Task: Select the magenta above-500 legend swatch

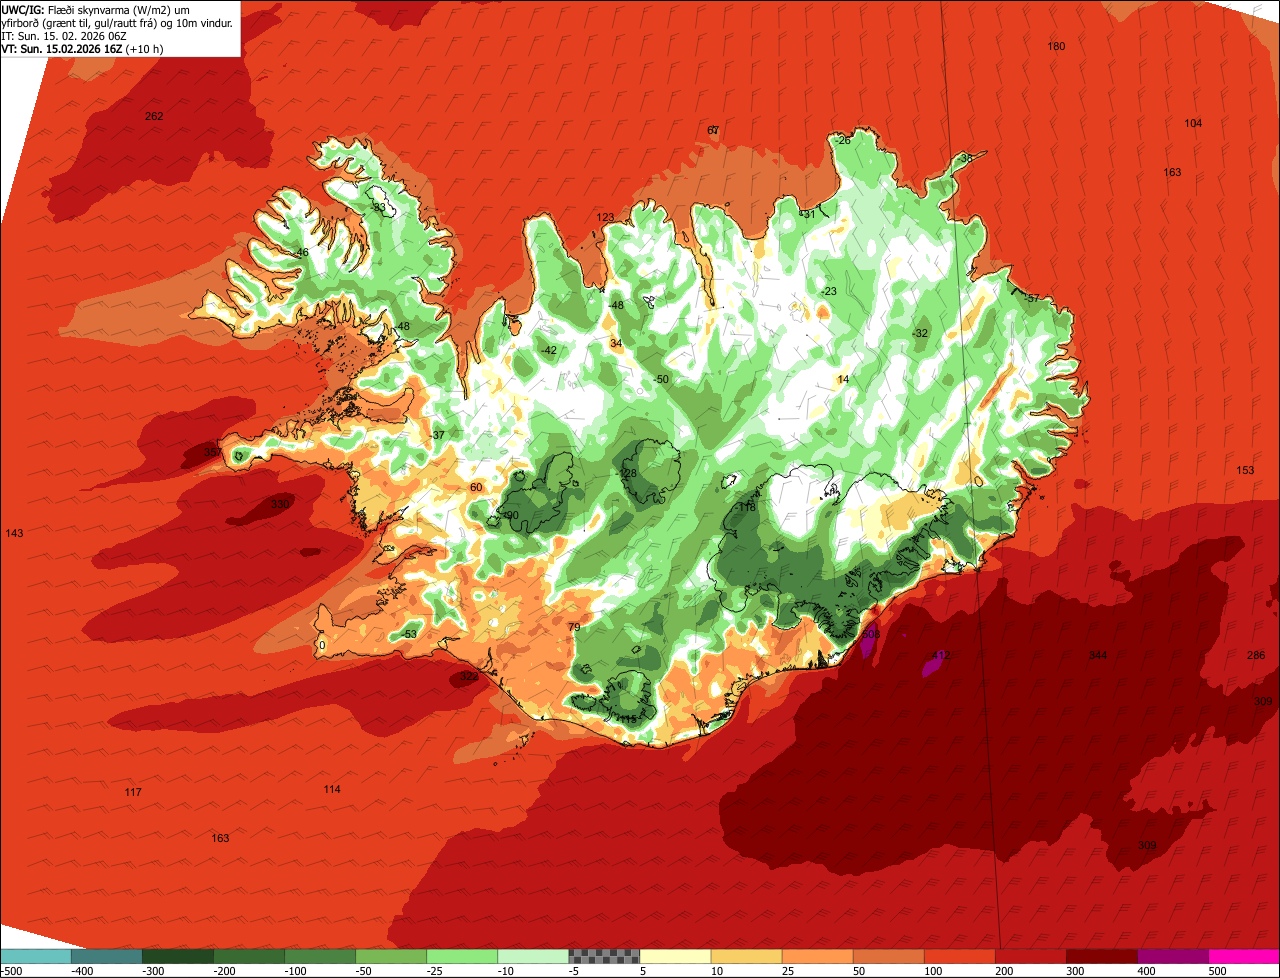Action: point(1243,956)
